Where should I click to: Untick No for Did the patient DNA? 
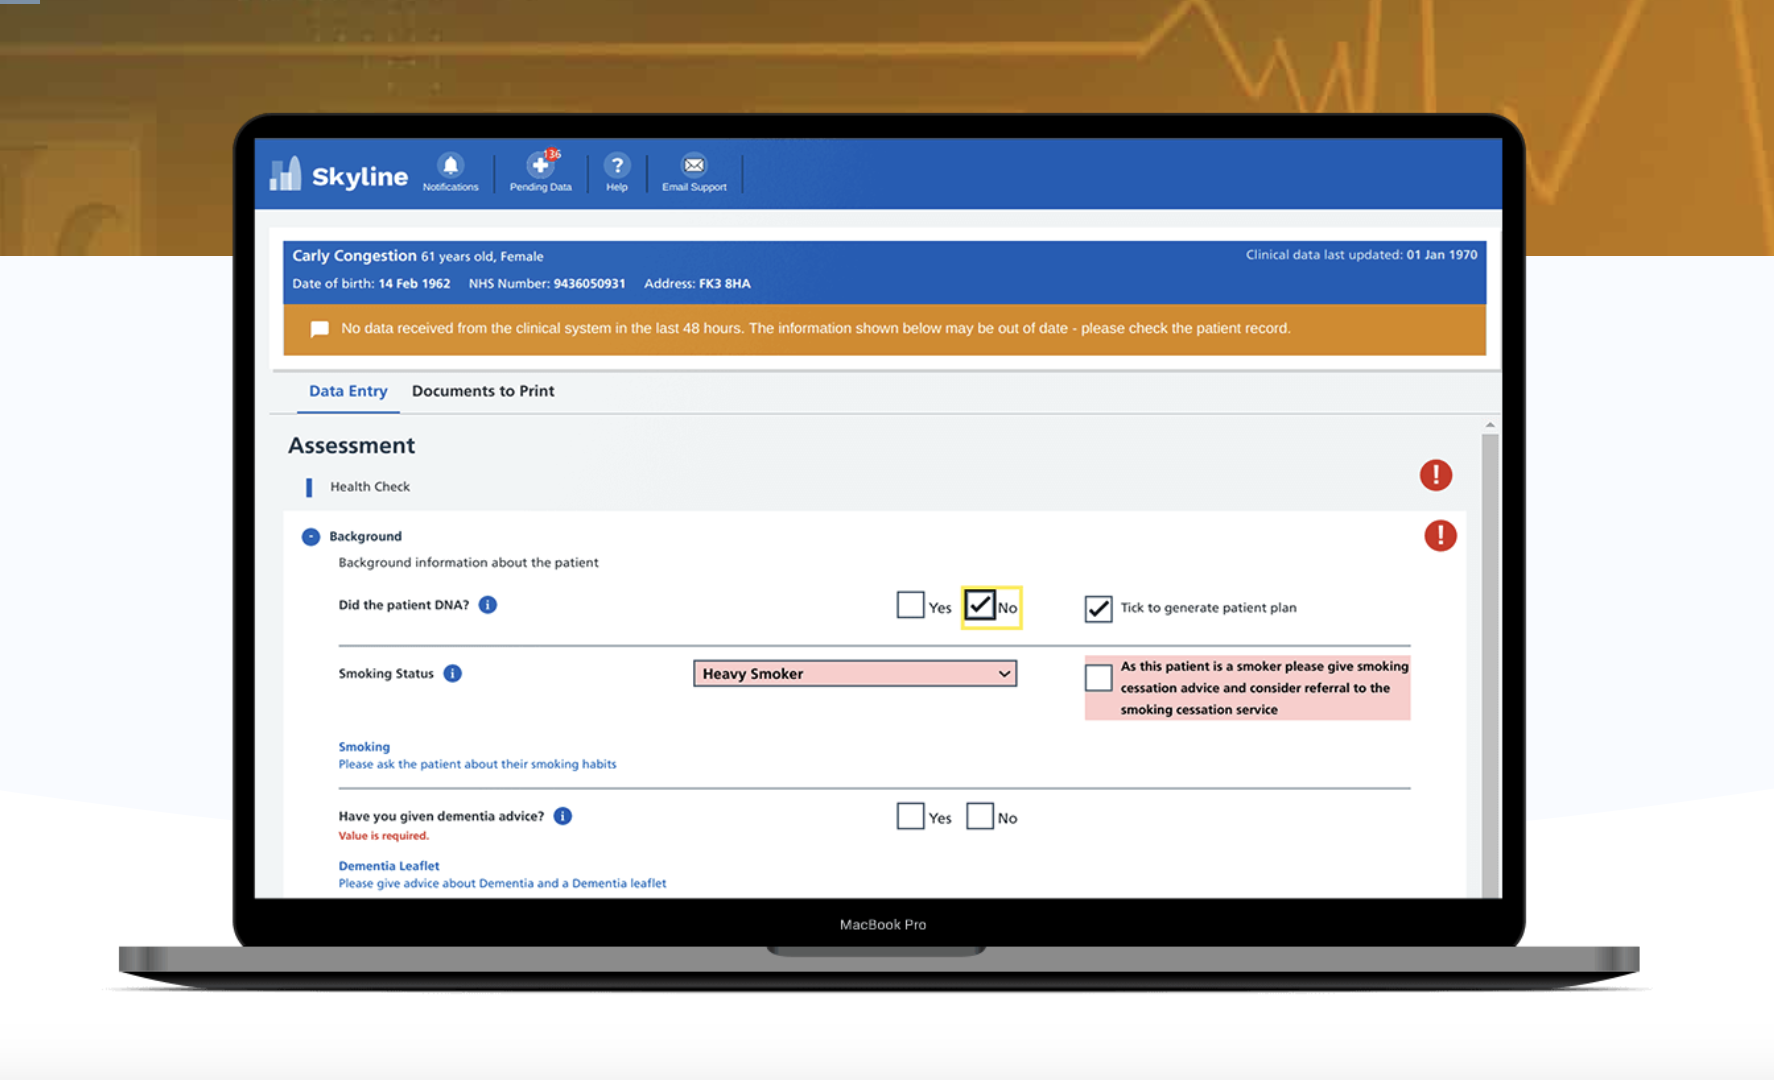pos(980,605)
